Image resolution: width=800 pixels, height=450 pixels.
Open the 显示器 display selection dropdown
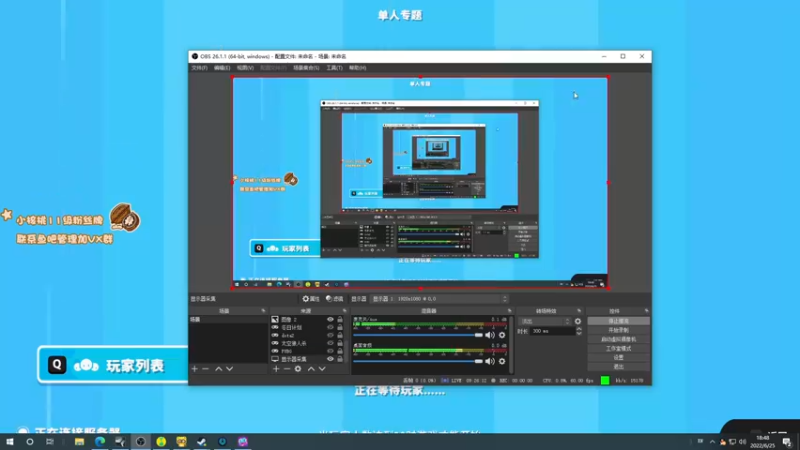(x=439, y=299)
